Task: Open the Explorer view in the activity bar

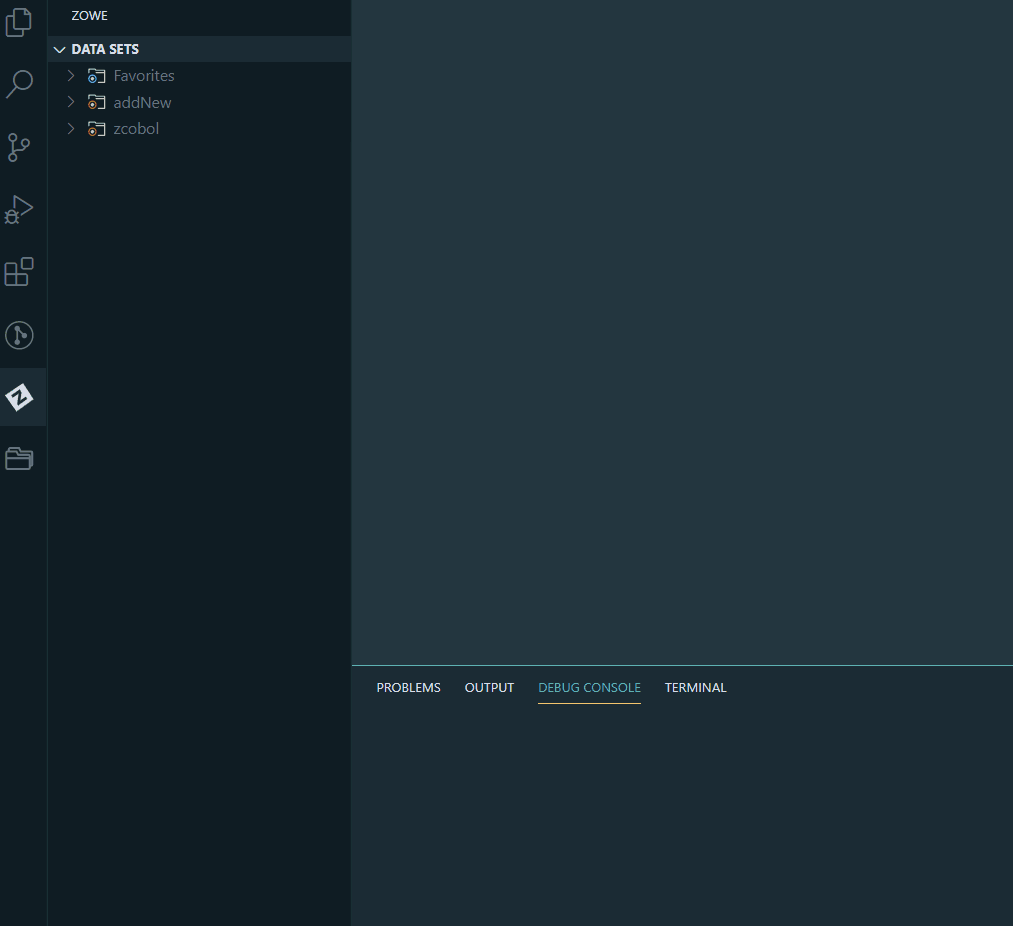Action: coord(19,22)
